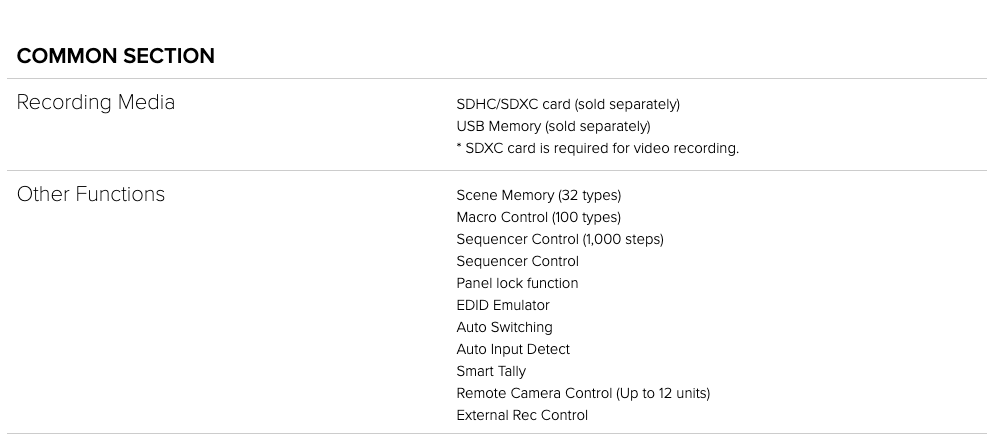Viewport: 999px width, 441px height.
Task: Click the SDHC/SDXC card line
Action: point(568,104)
